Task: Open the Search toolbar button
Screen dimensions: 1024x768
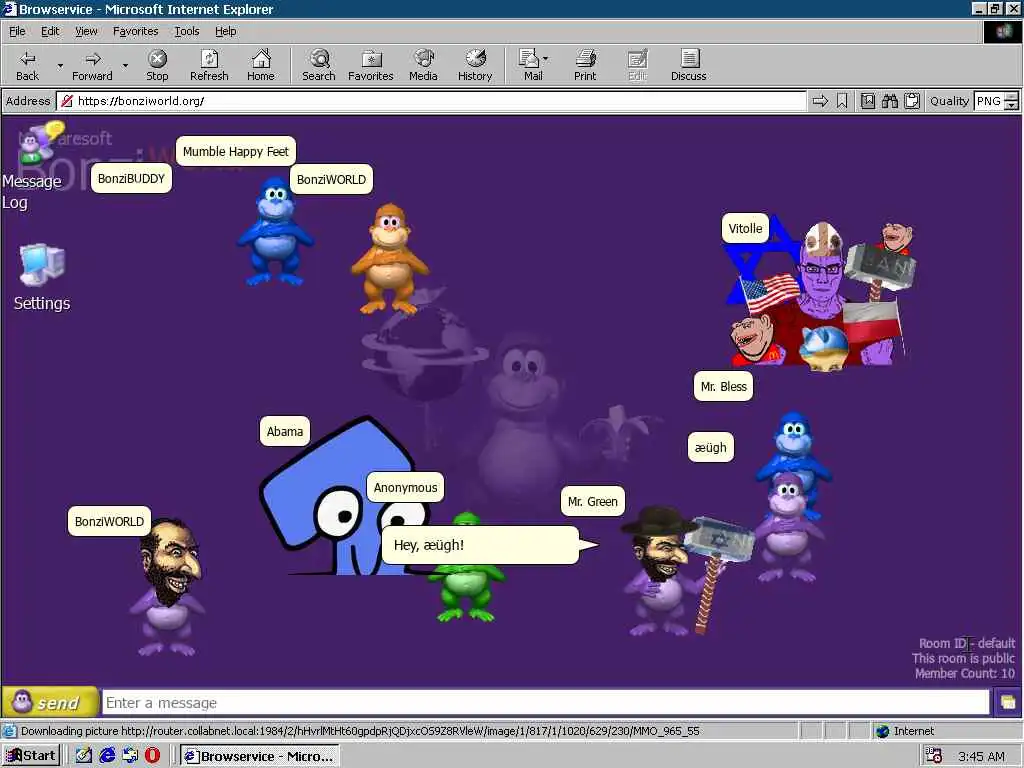Action: (x=319, y=65)
